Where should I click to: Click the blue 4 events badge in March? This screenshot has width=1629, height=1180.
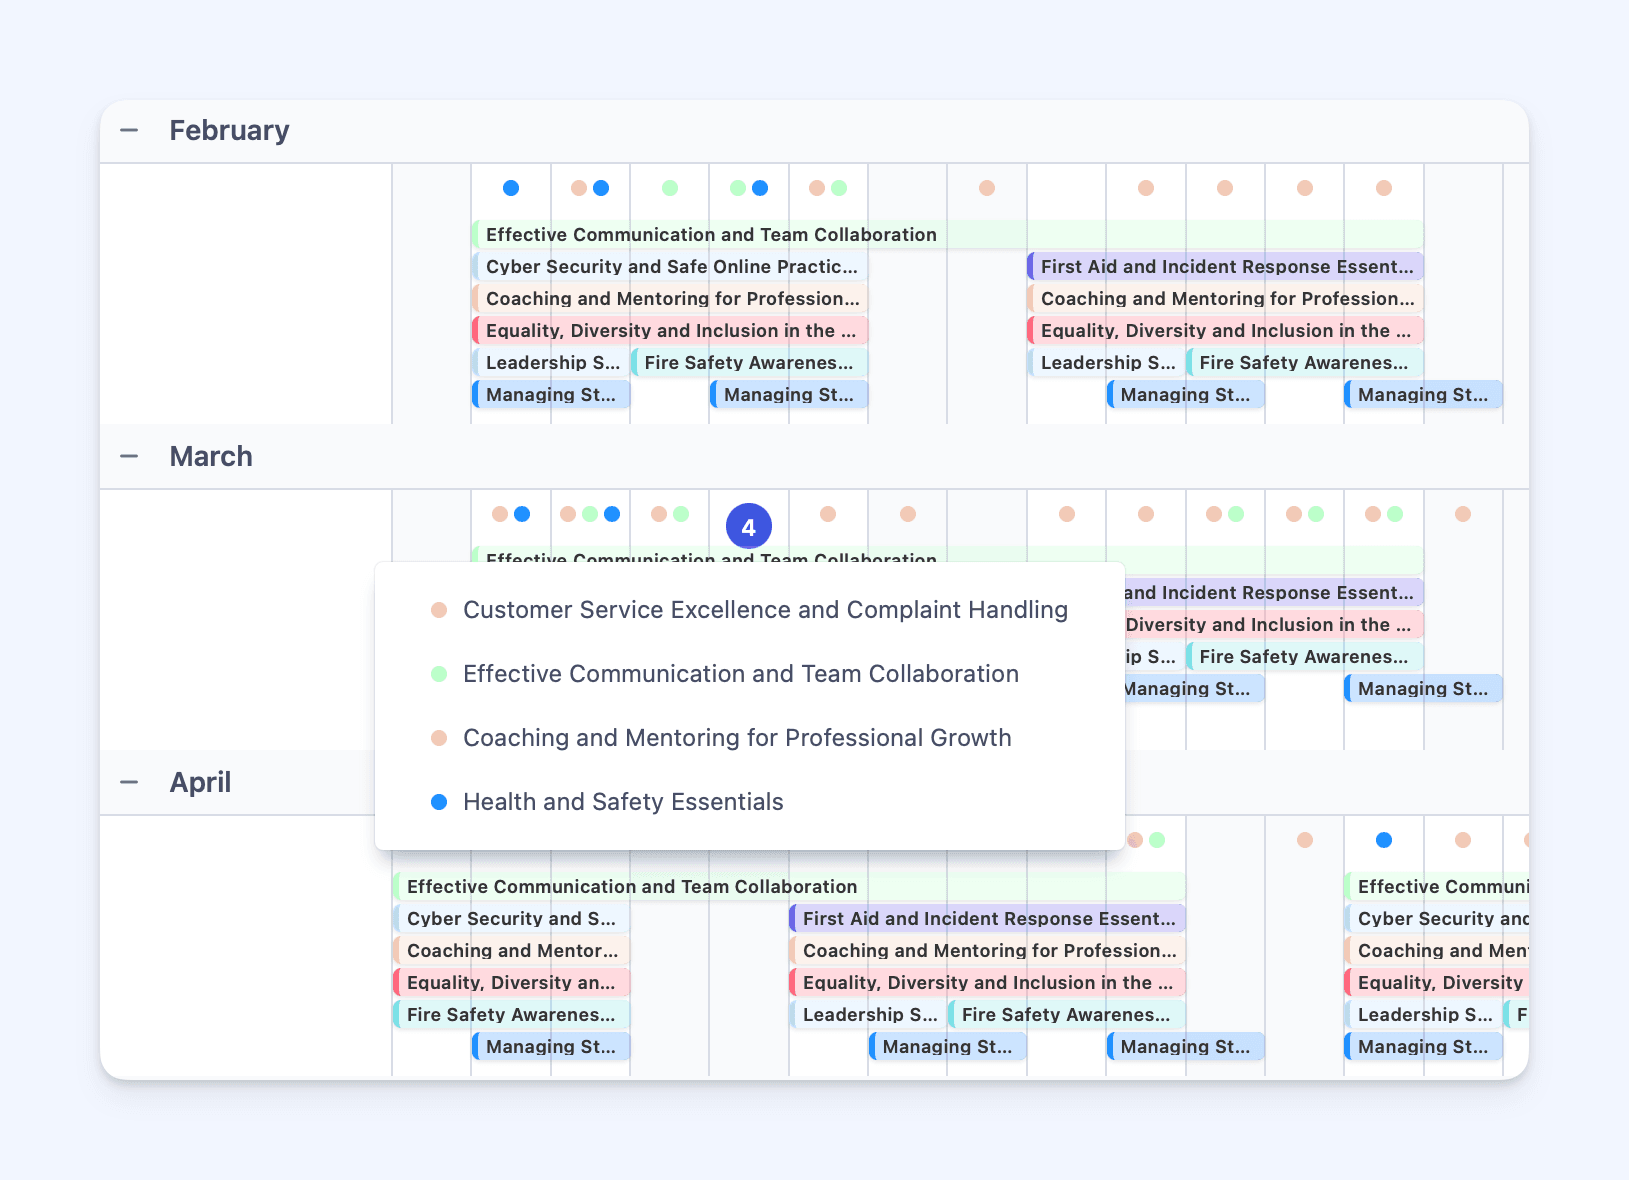click(x=748, y=527)
